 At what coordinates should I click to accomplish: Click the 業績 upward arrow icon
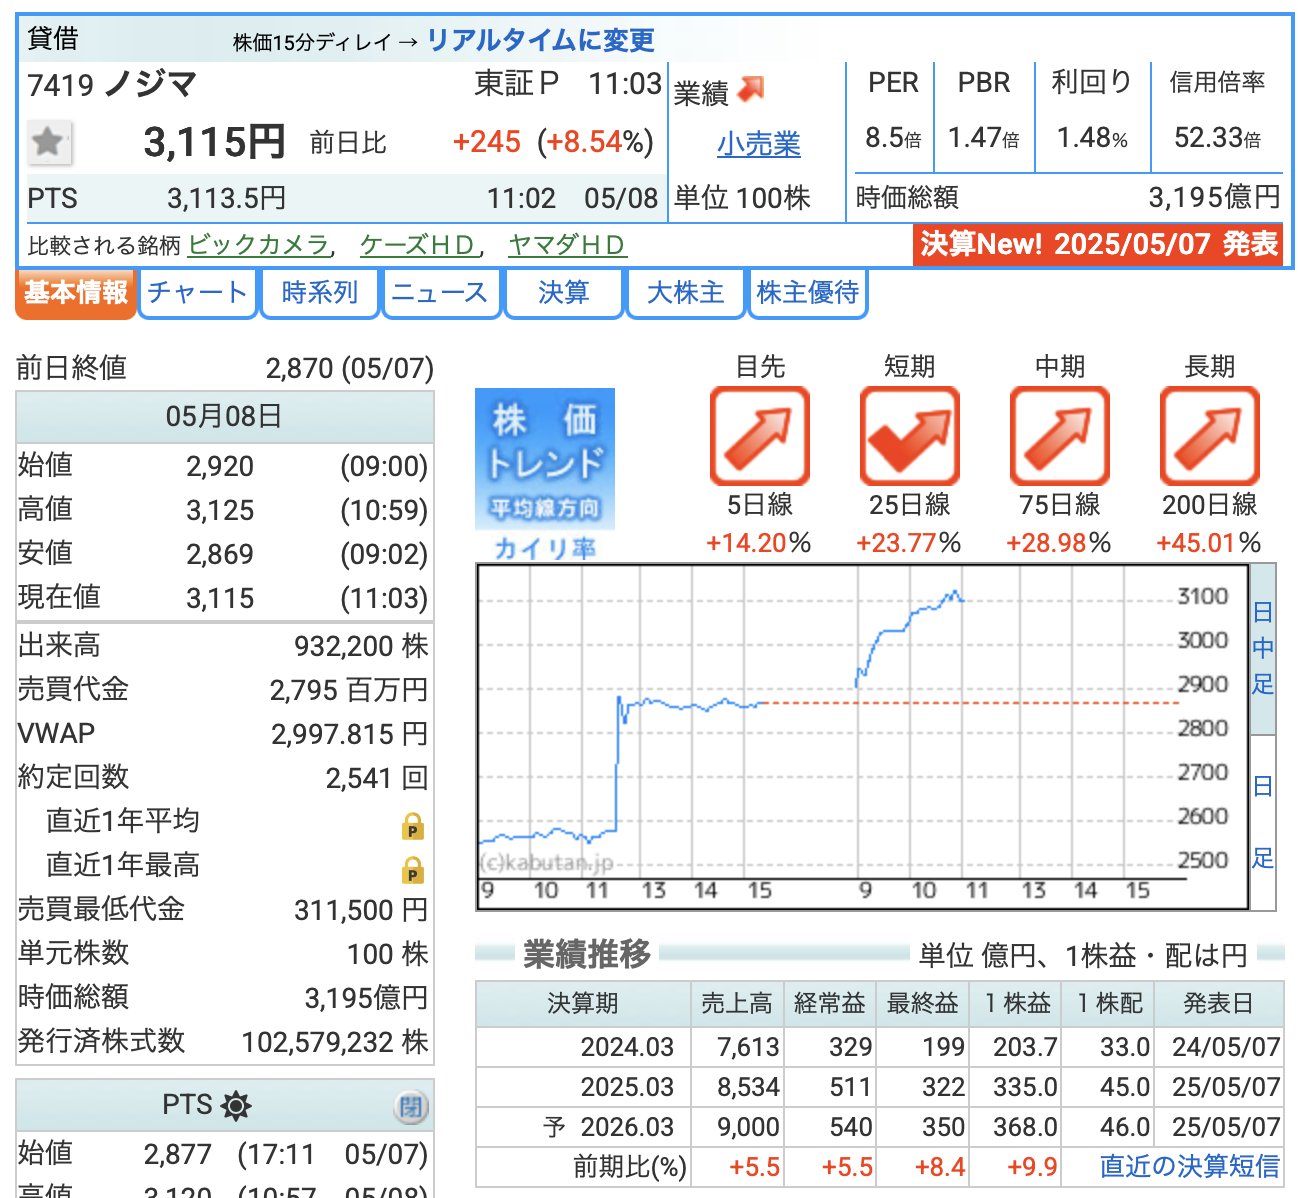pos(751,90)
